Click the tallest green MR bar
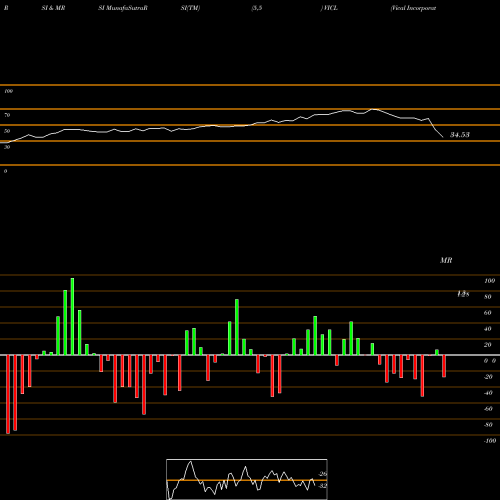The width and height of the screenshot is (500, 500). coord(72,316)
